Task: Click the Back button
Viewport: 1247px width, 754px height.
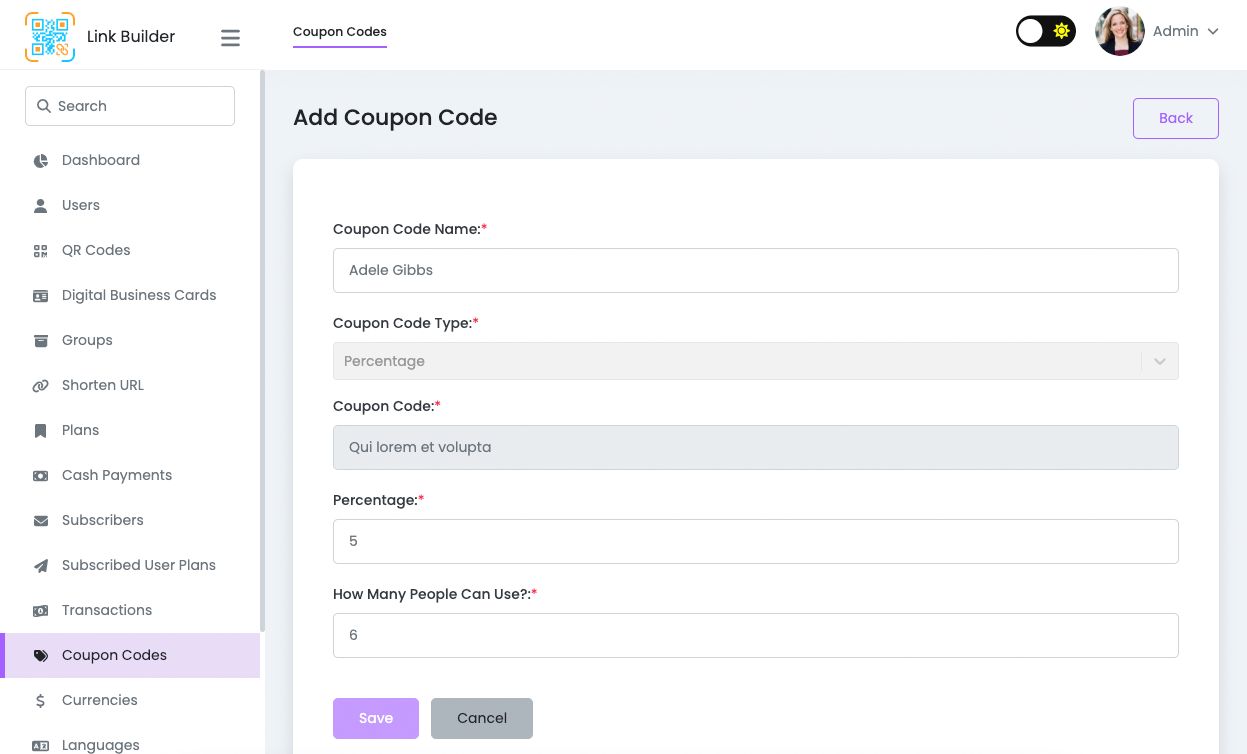Action: pyautogui.click(x=1175, y=118)
